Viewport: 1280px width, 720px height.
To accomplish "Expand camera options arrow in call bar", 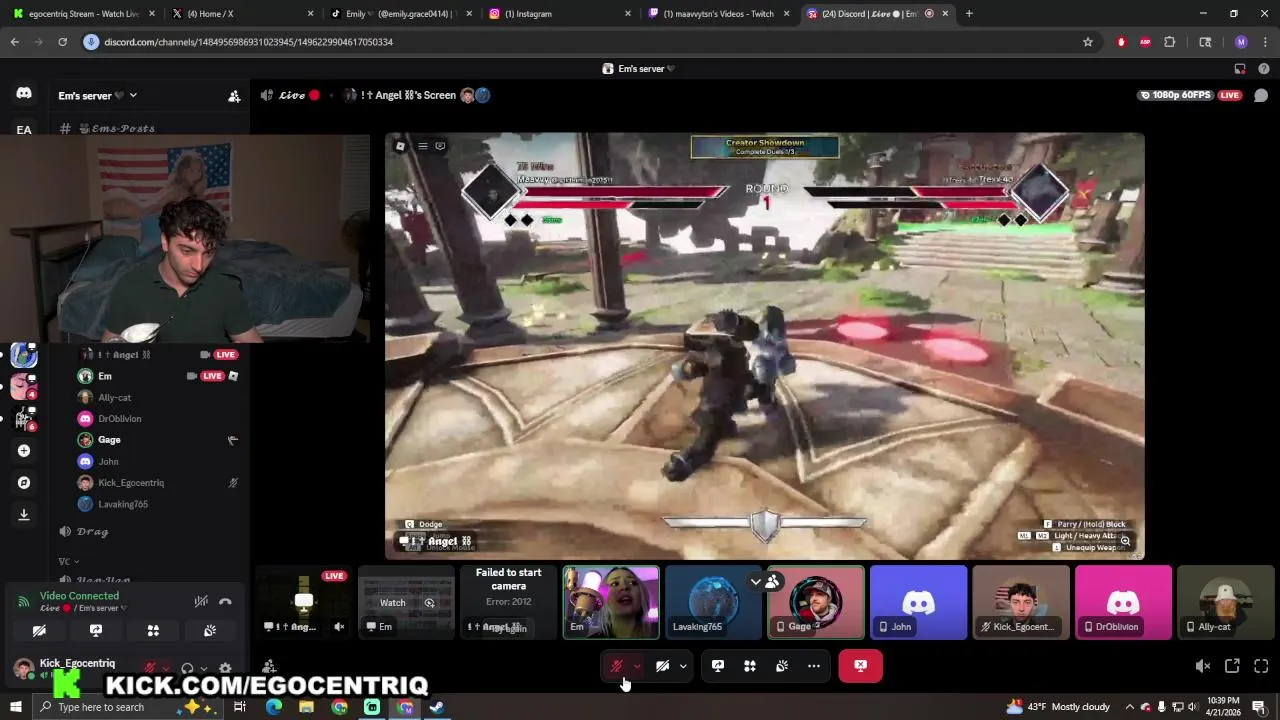I will [x=683, y=666].
